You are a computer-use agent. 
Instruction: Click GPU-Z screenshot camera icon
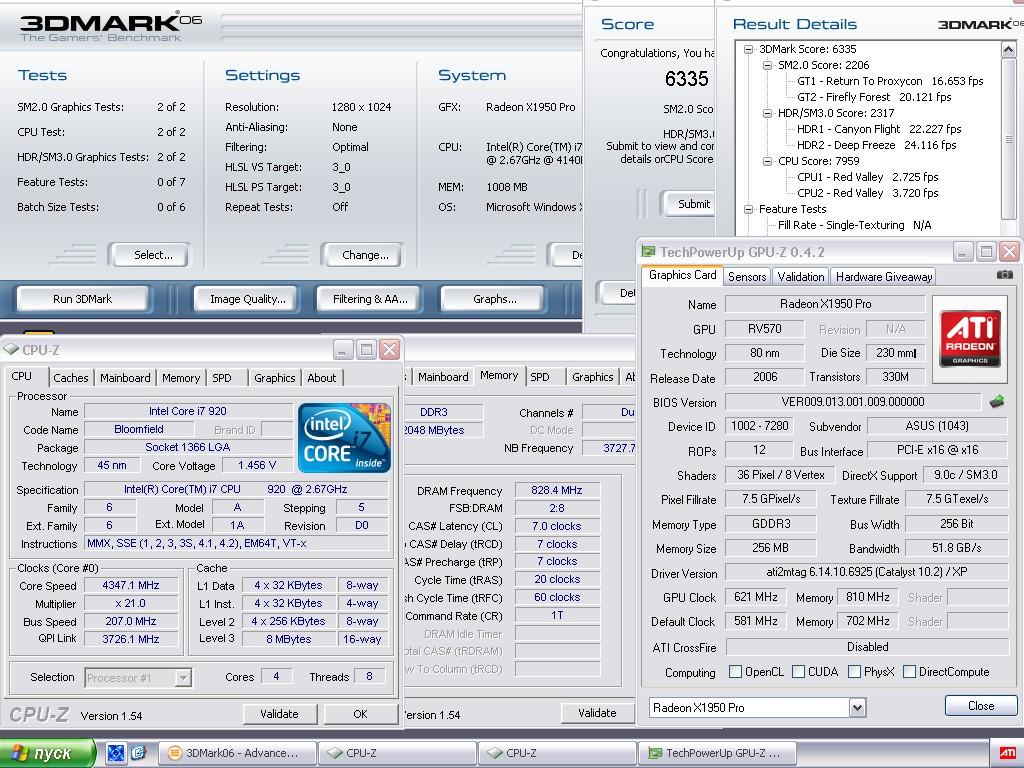point(1004,275)
